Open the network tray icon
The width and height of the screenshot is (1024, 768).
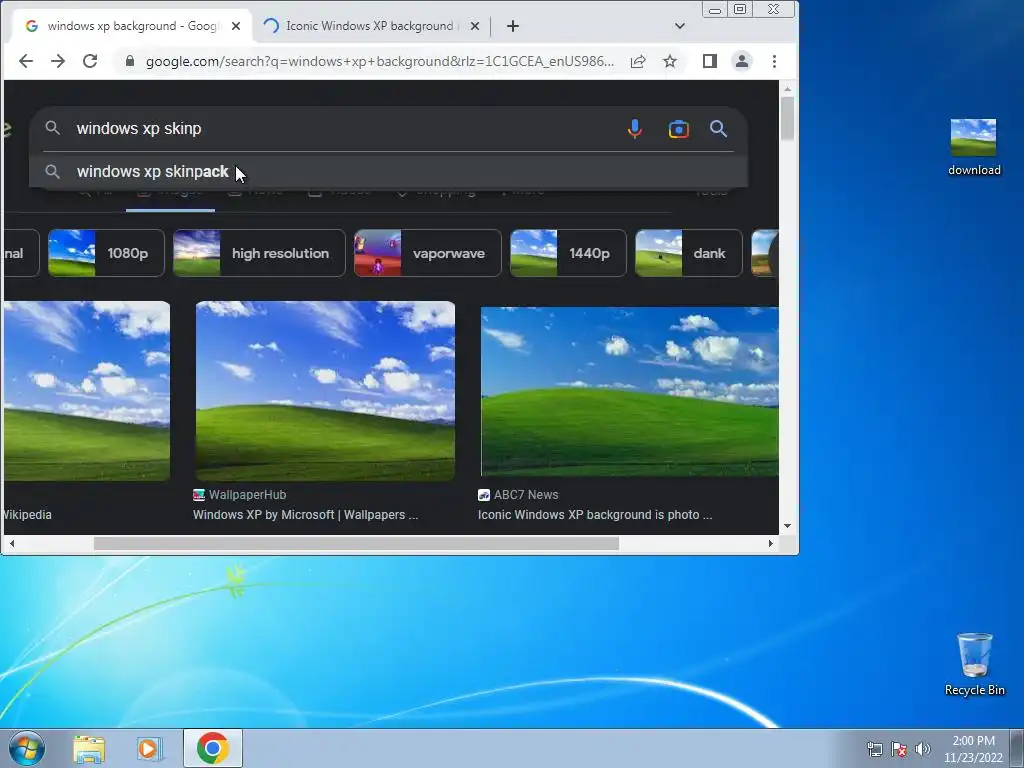point(874,749)
